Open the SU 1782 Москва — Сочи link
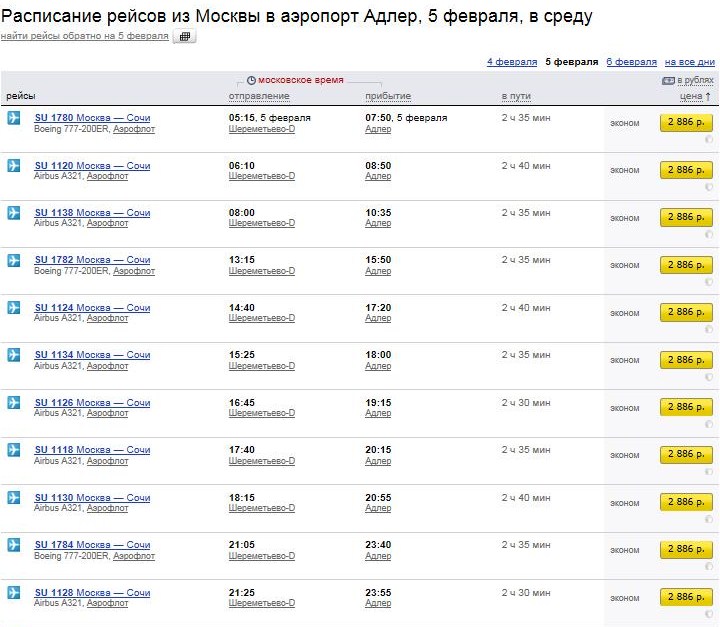 click(92, 260)
